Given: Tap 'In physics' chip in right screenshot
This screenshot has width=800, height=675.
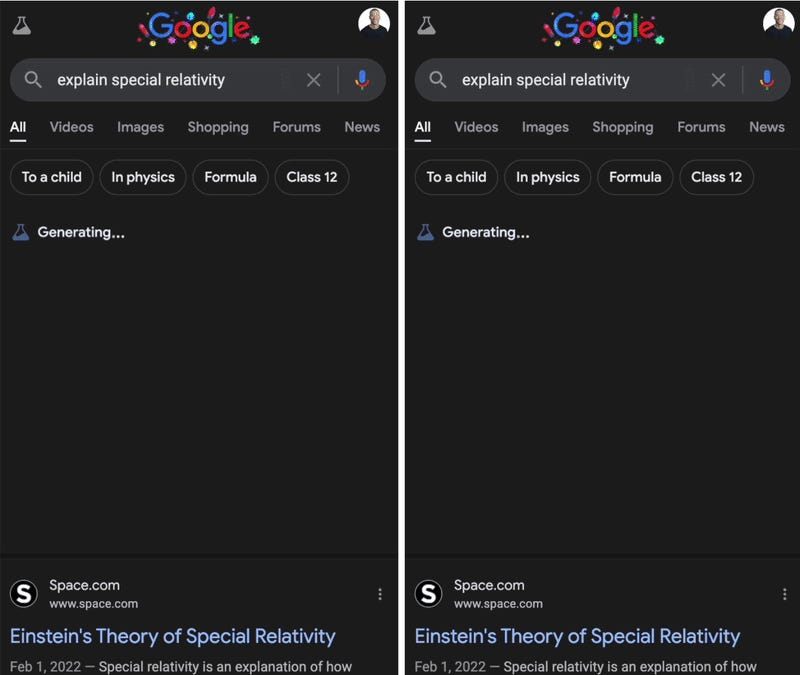Looking at the screenshot, I should tap(547, 177).
